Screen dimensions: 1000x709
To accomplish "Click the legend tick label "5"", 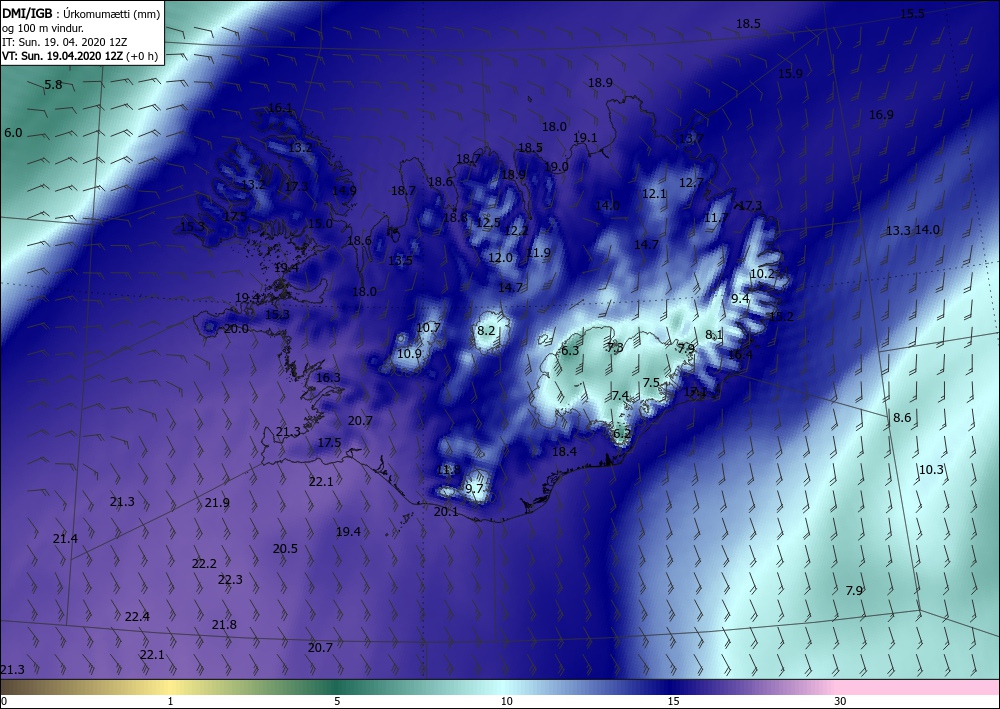I will tap(337, 701).
